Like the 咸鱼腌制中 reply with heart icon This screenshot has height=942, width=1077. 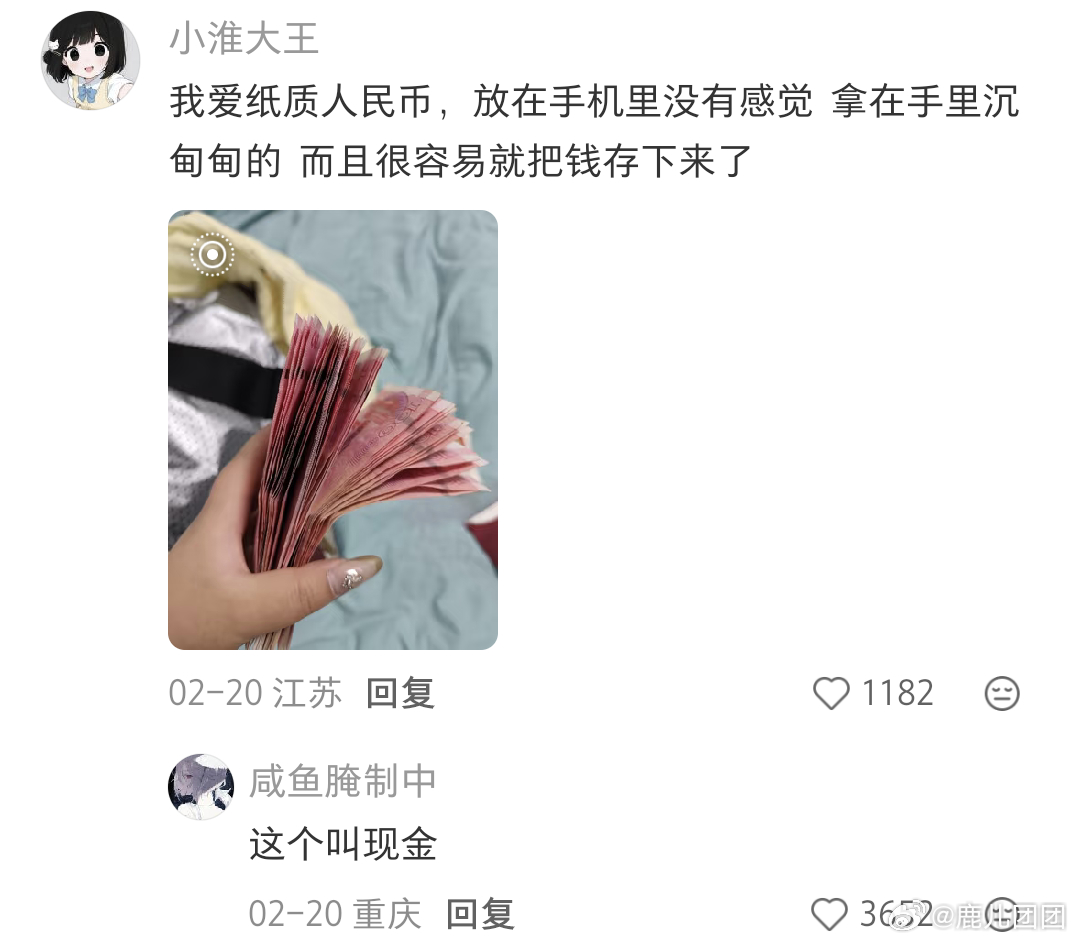click(x=829, y=914)
